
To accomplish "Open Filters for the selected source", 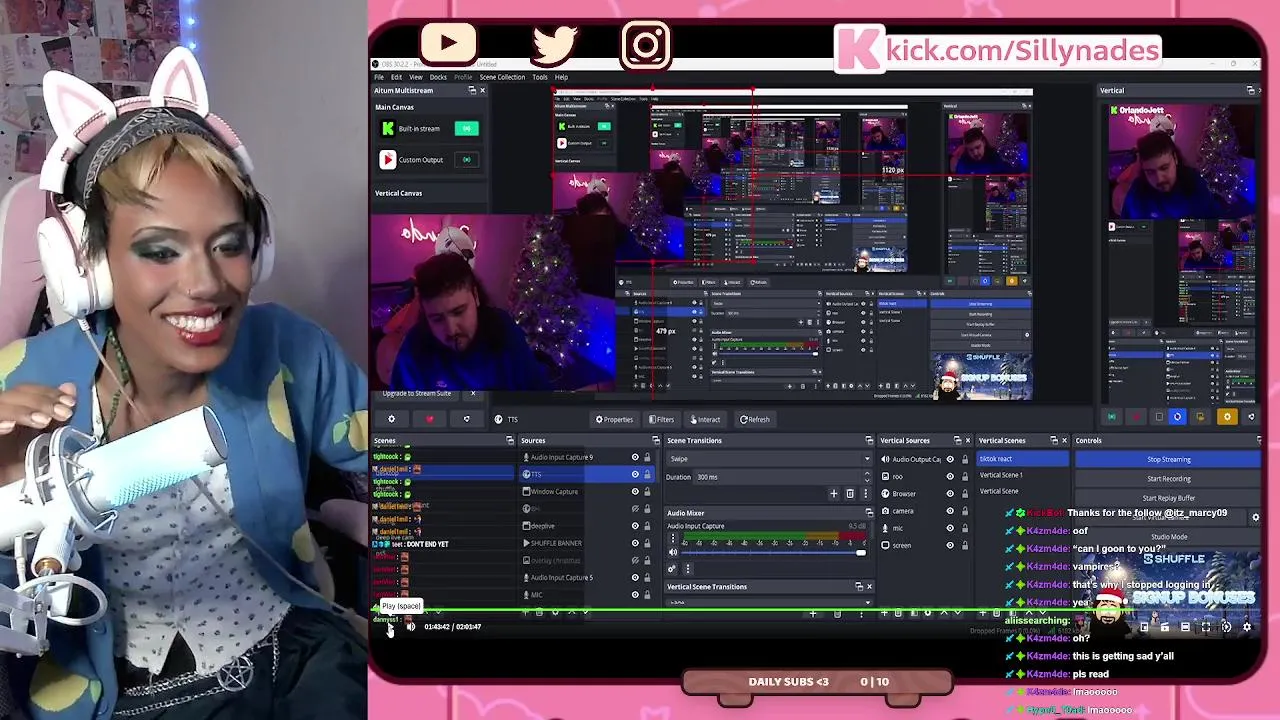I will [662, 419].
